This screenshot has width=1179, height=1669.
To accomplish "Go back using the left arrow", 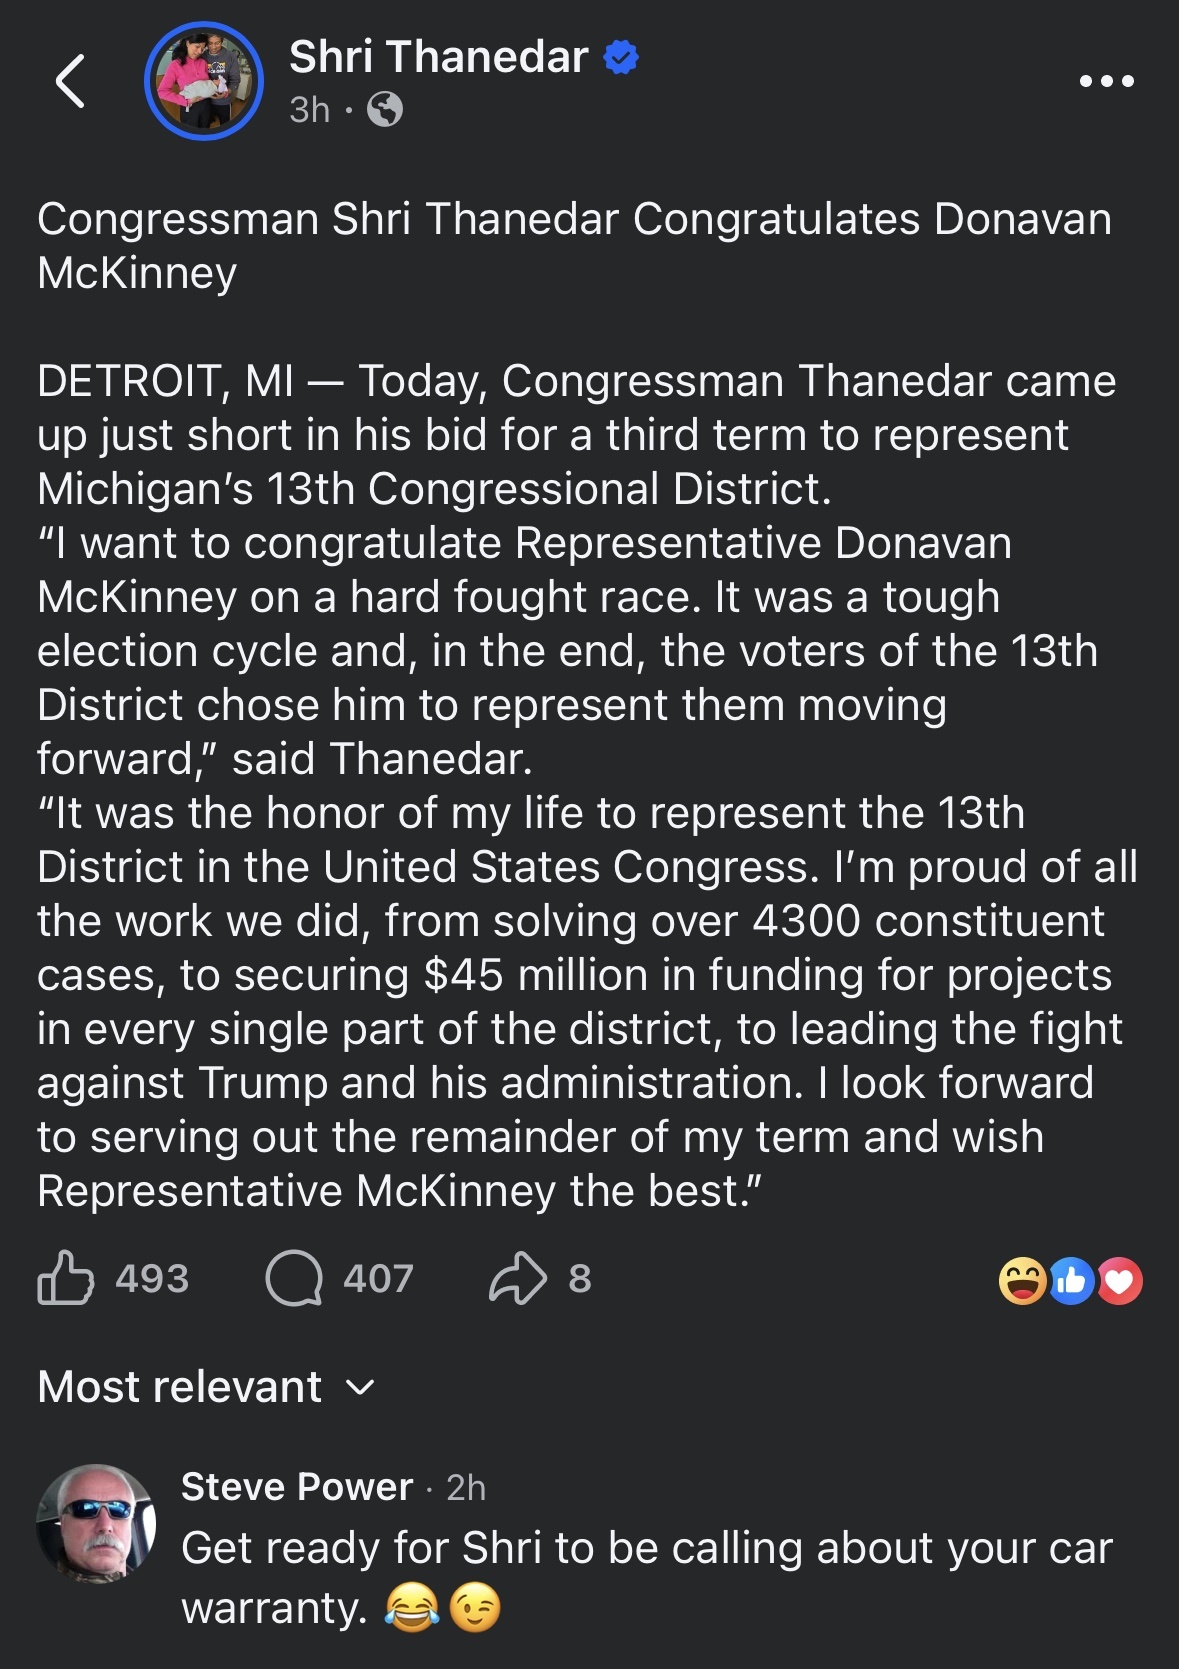I will point(70,81).
